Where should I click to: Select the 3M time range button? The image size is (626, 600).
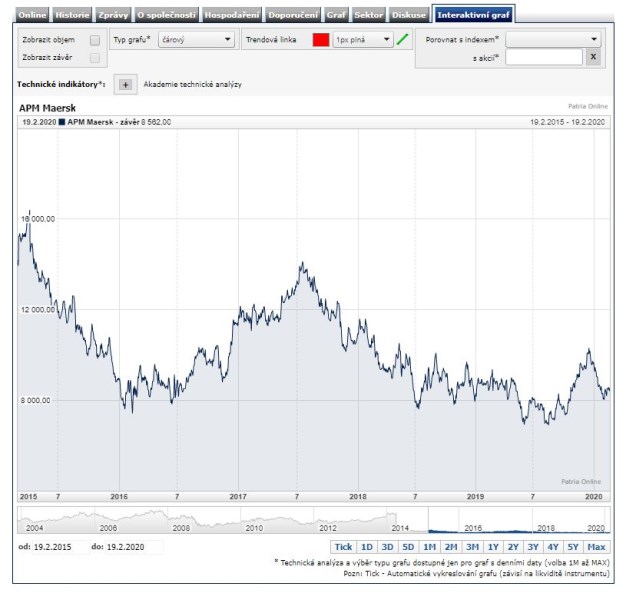pos(471,547)
